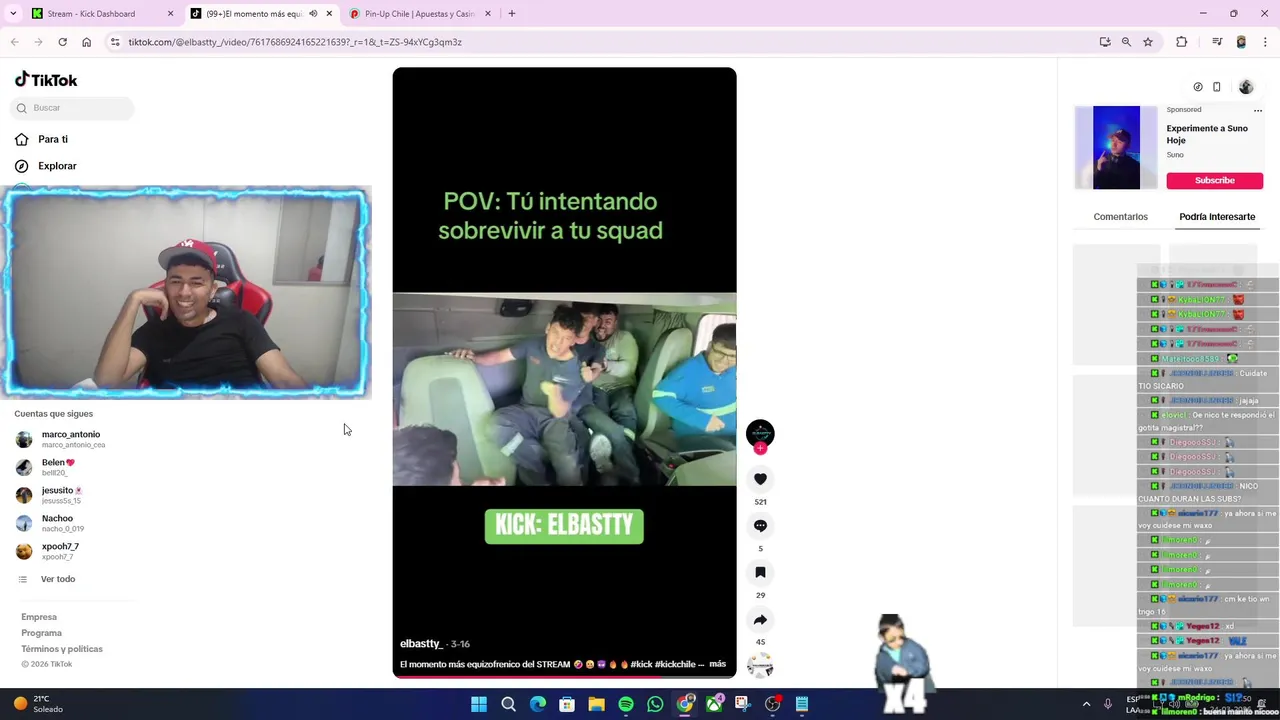Reload the page

[x=62, y=42]
